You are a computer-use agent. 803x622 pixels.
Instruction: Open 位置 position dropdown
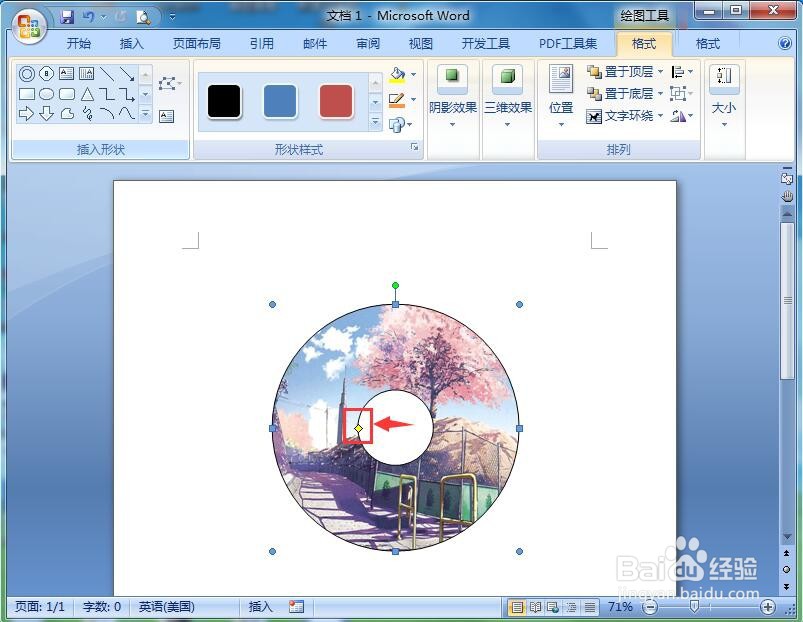point(561,96)
